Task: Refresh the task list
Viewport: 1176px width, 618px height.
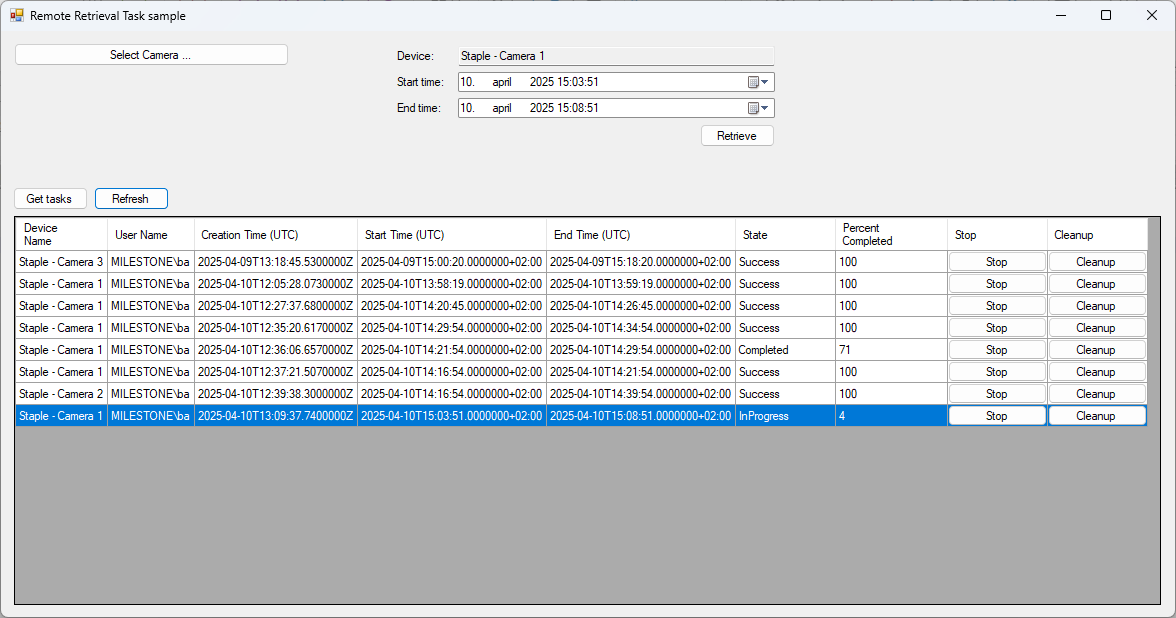Action: pyautogui.click(x=131, y=199)
